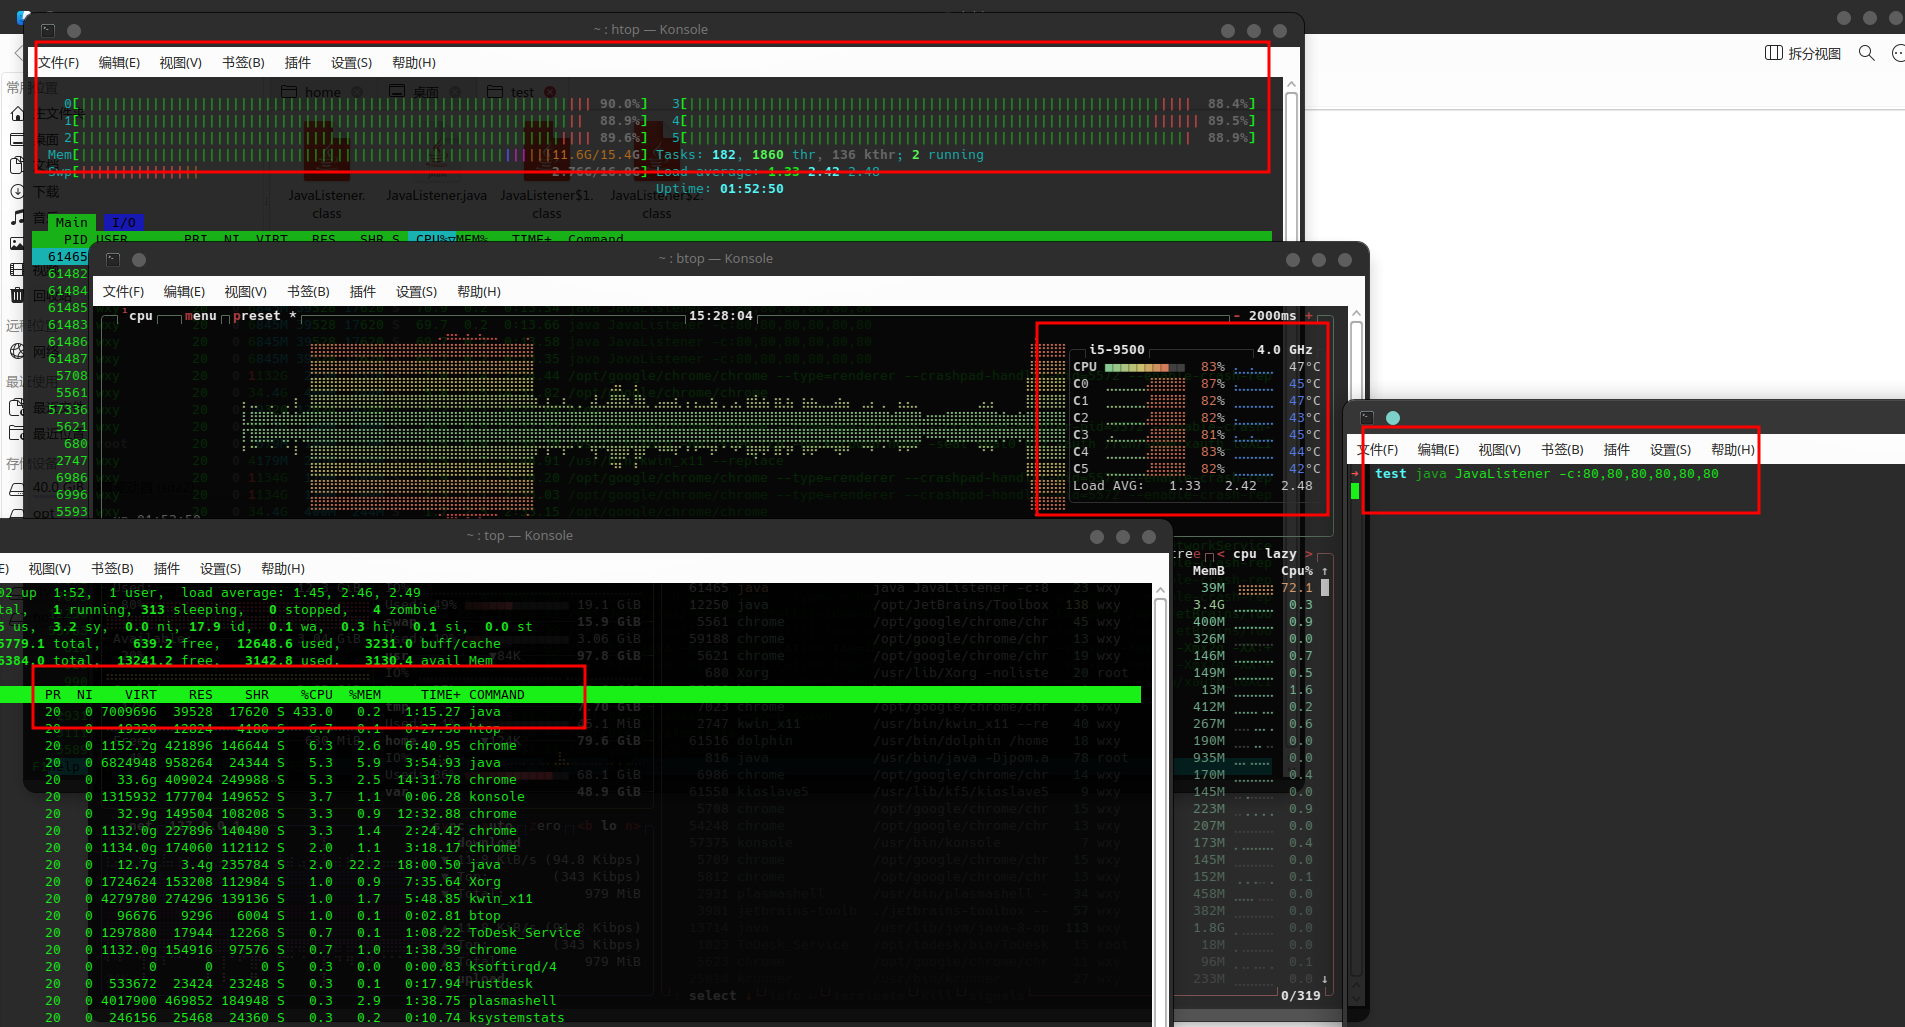
Task: Select the Main tab in htop
Action: (71, 222)
